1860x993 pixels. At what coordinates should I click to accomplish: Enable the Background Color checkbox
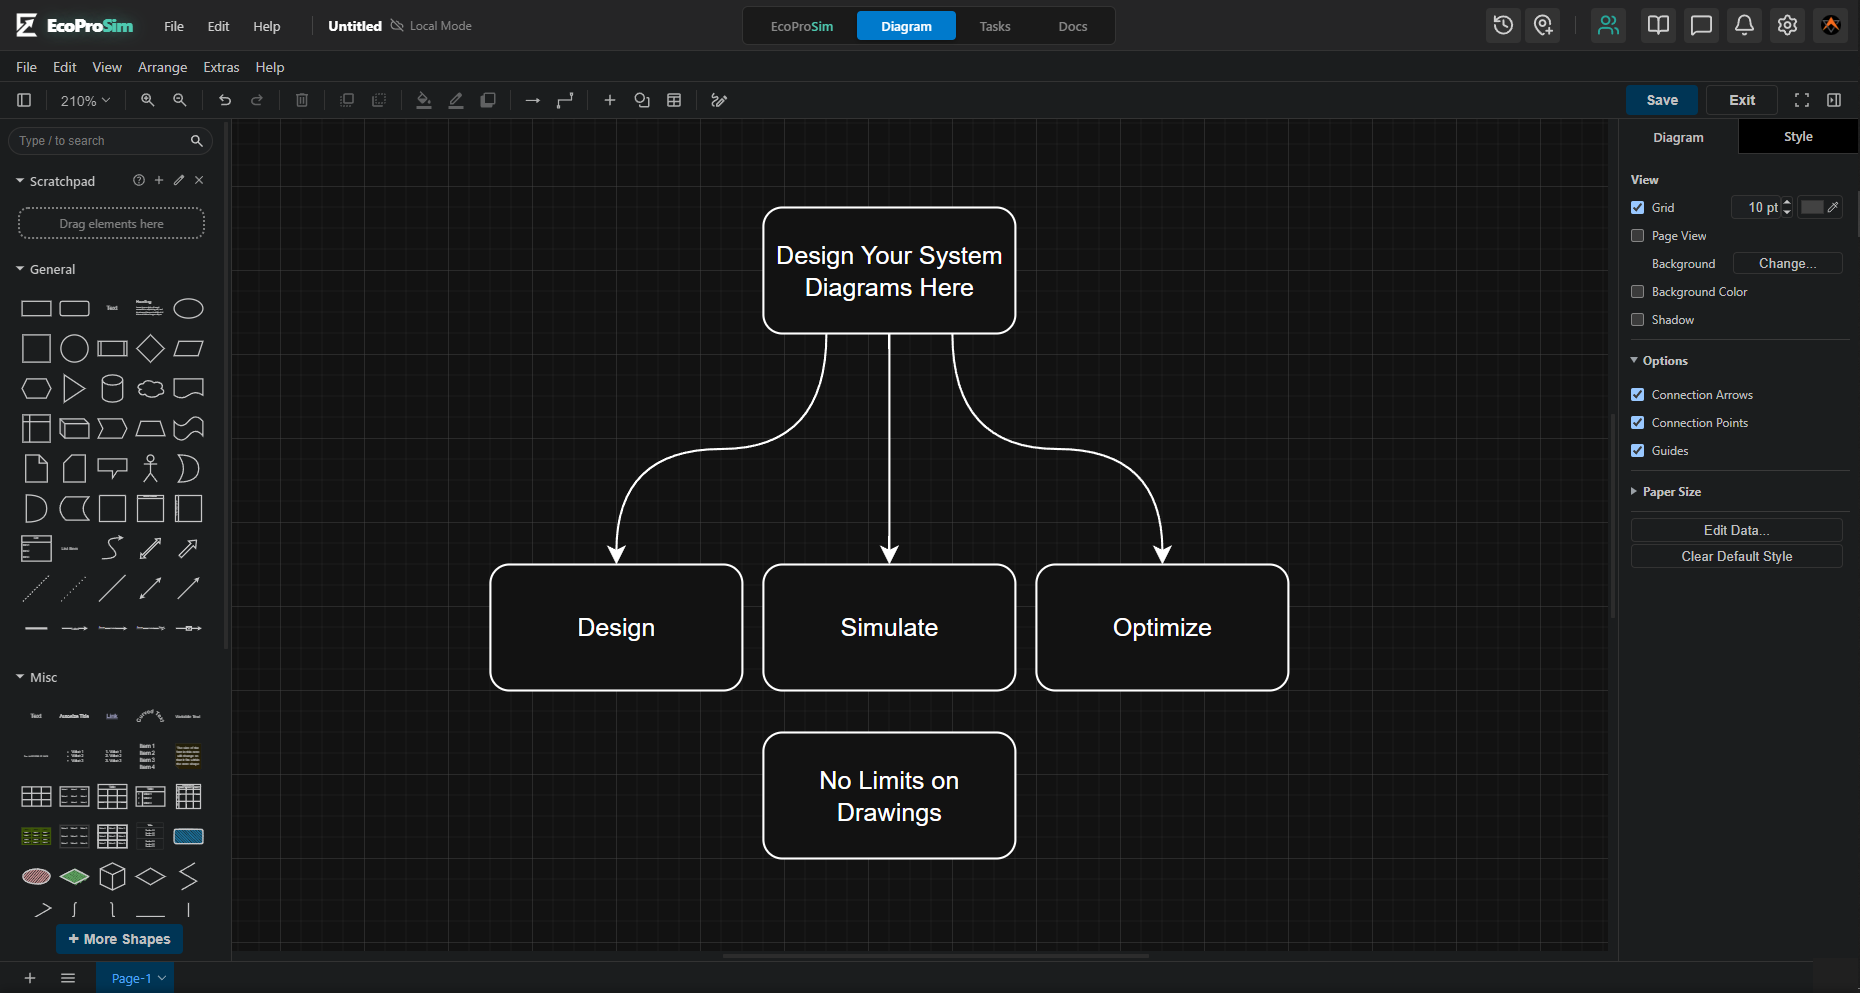point(1638,292)
